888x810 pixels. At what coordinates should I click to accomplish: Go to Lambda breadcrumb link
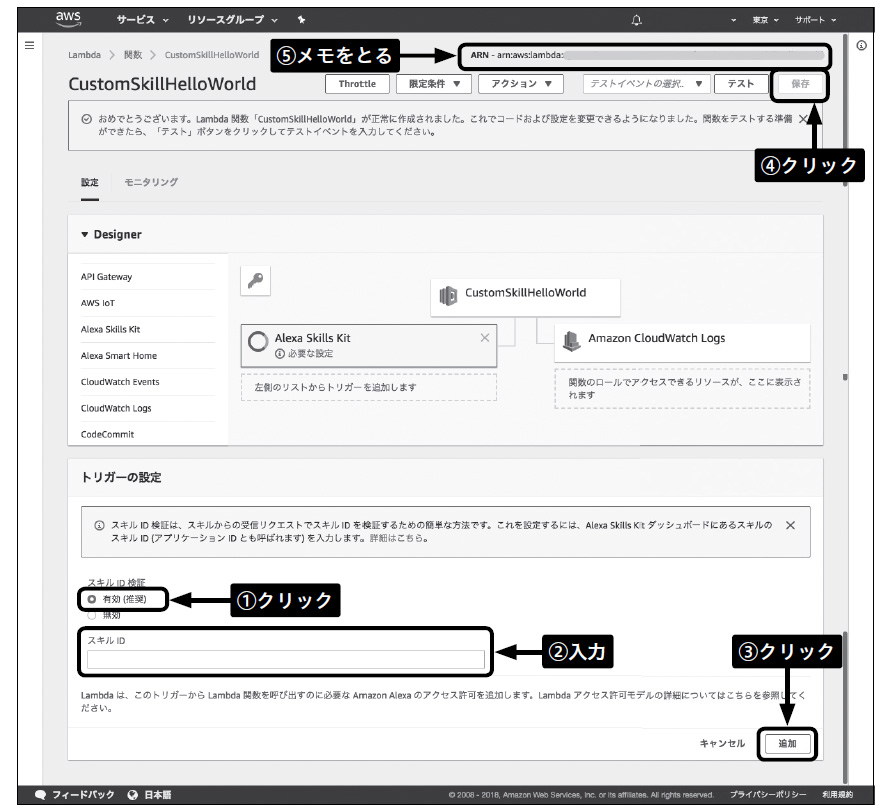84,55
